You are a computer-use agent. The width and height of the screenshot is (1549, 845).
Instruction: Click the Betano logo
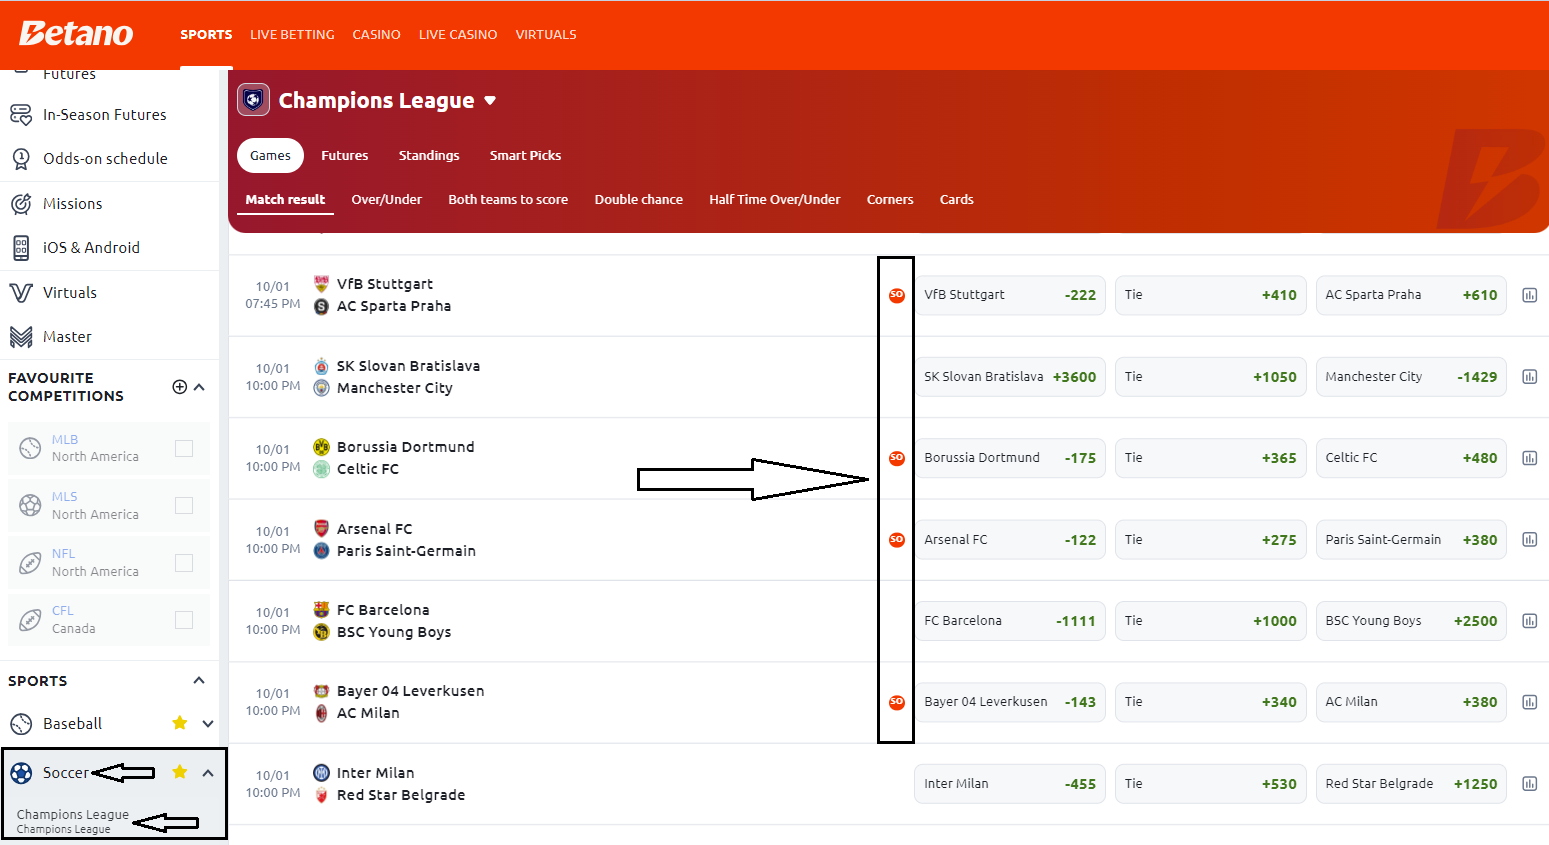[x=76, y=33]
